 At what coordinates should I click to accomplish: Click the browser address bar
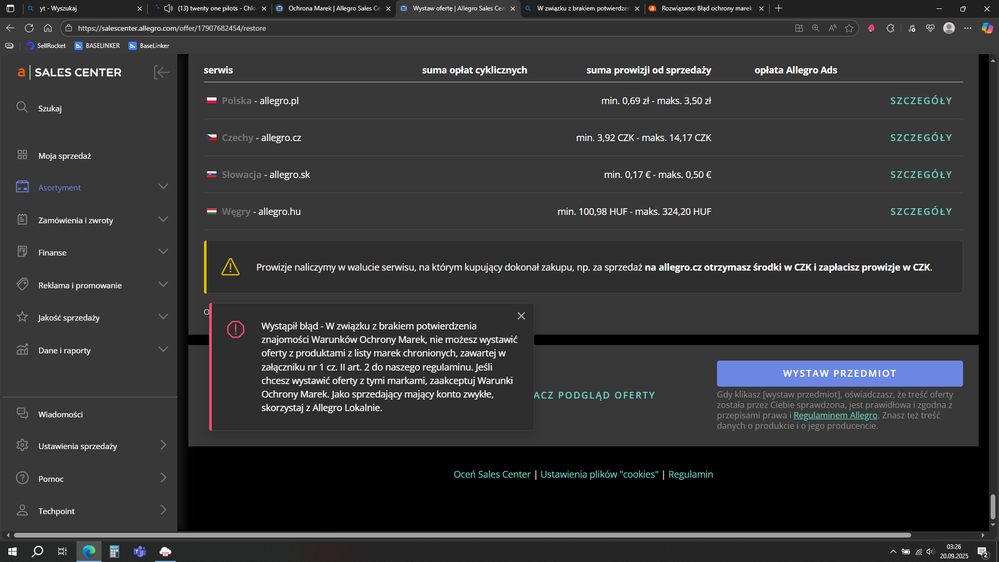[x=400, y=28]
